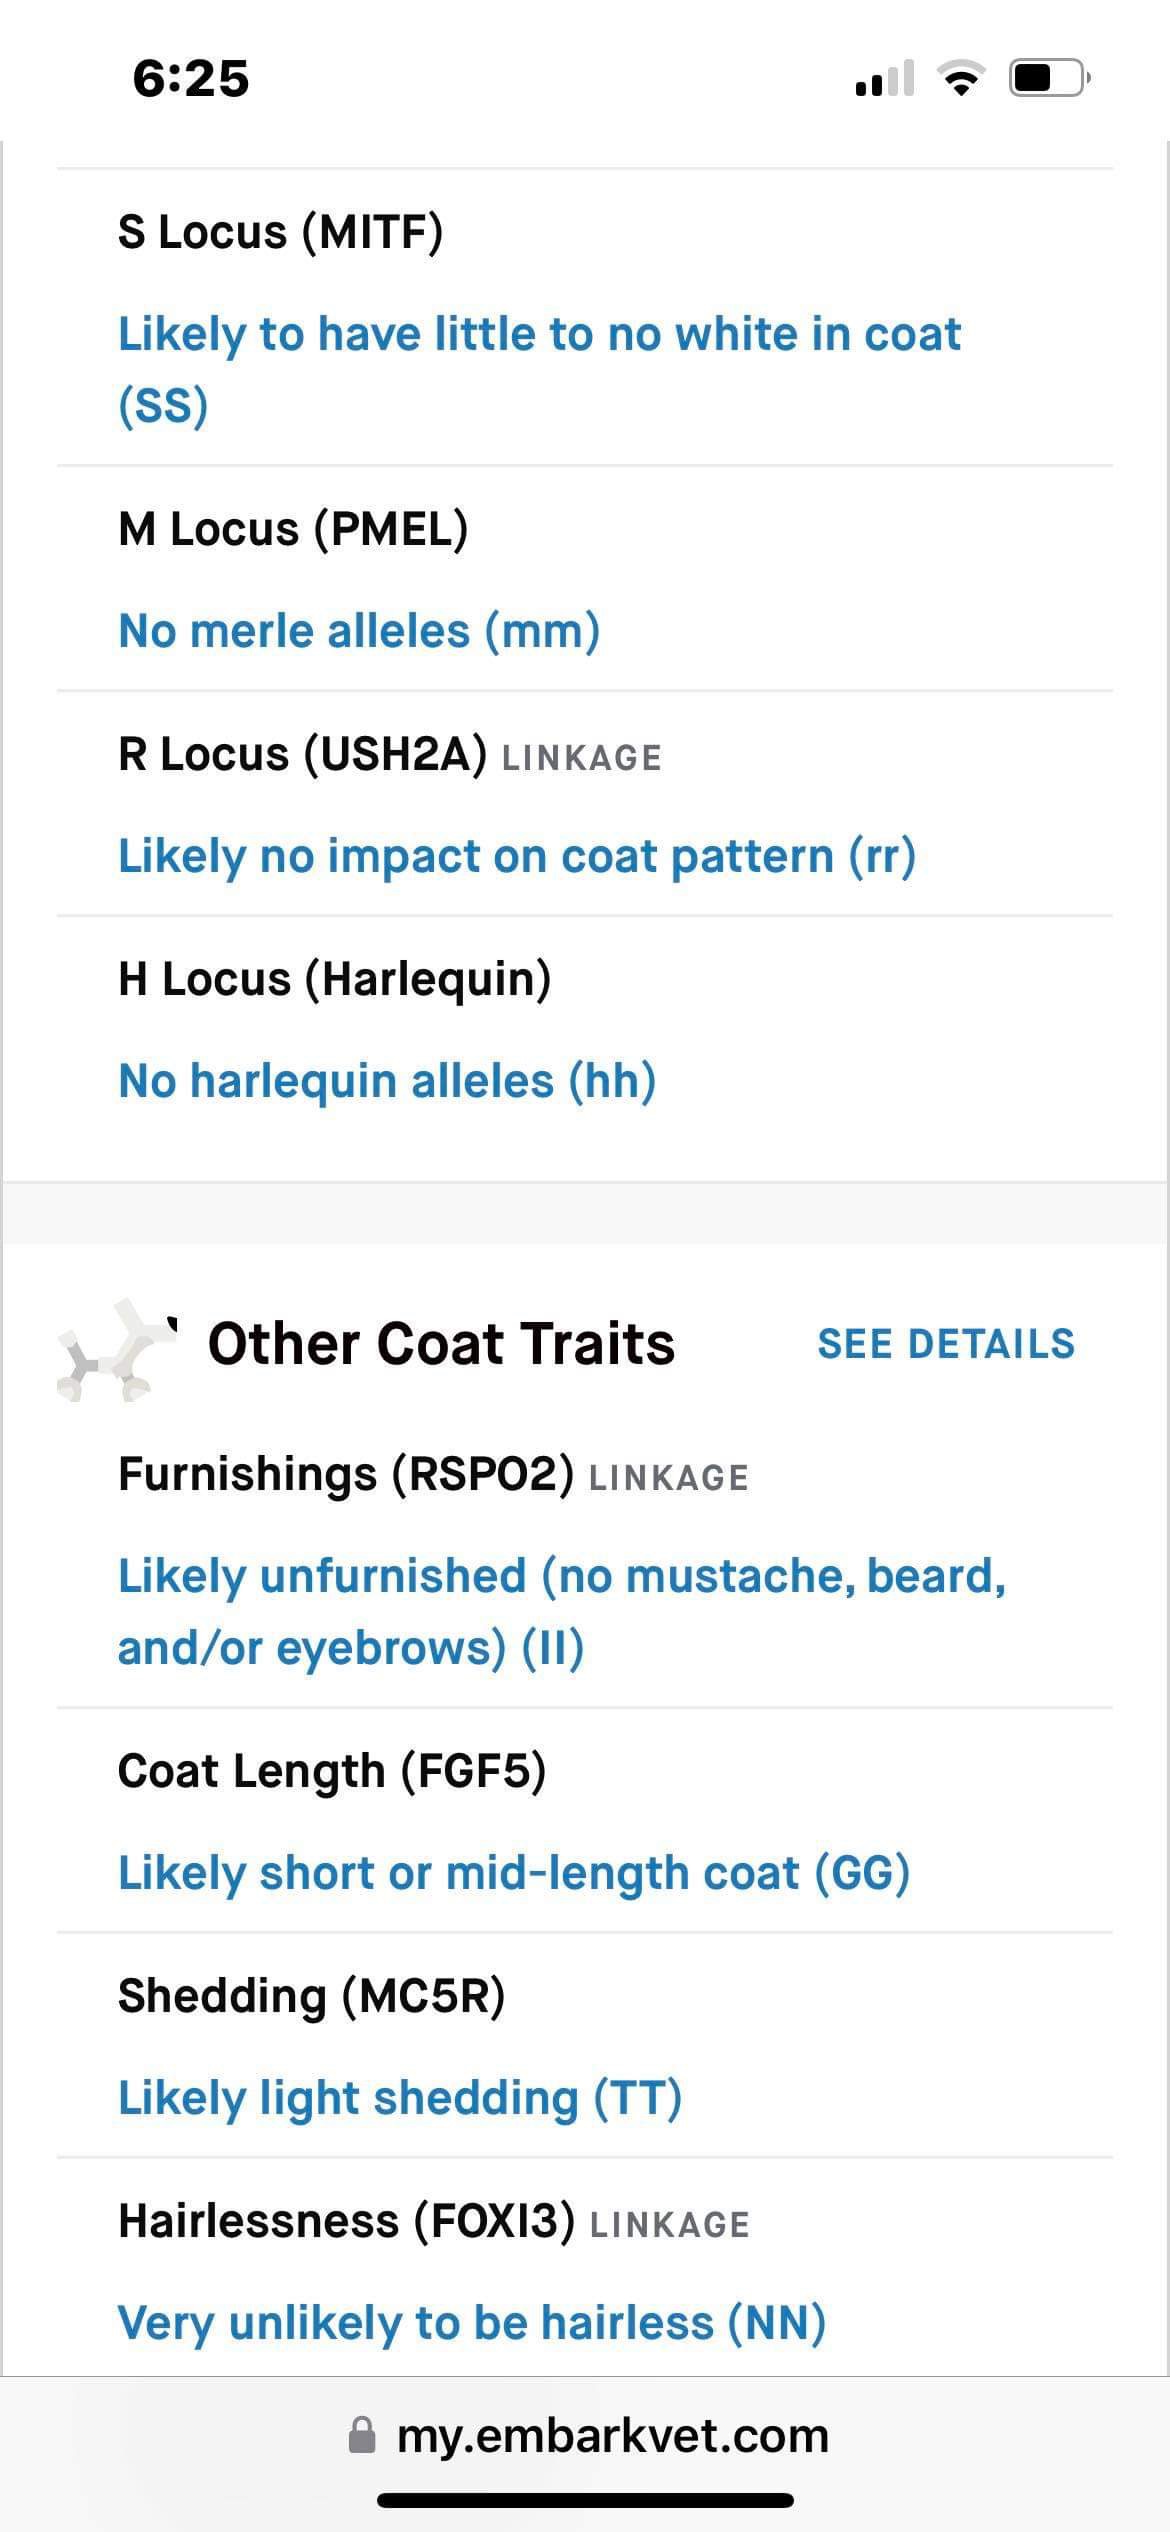Tap the Wi-Fi status icon
The height and width of the screenshot is (2532, 1170).
point(961,78)
